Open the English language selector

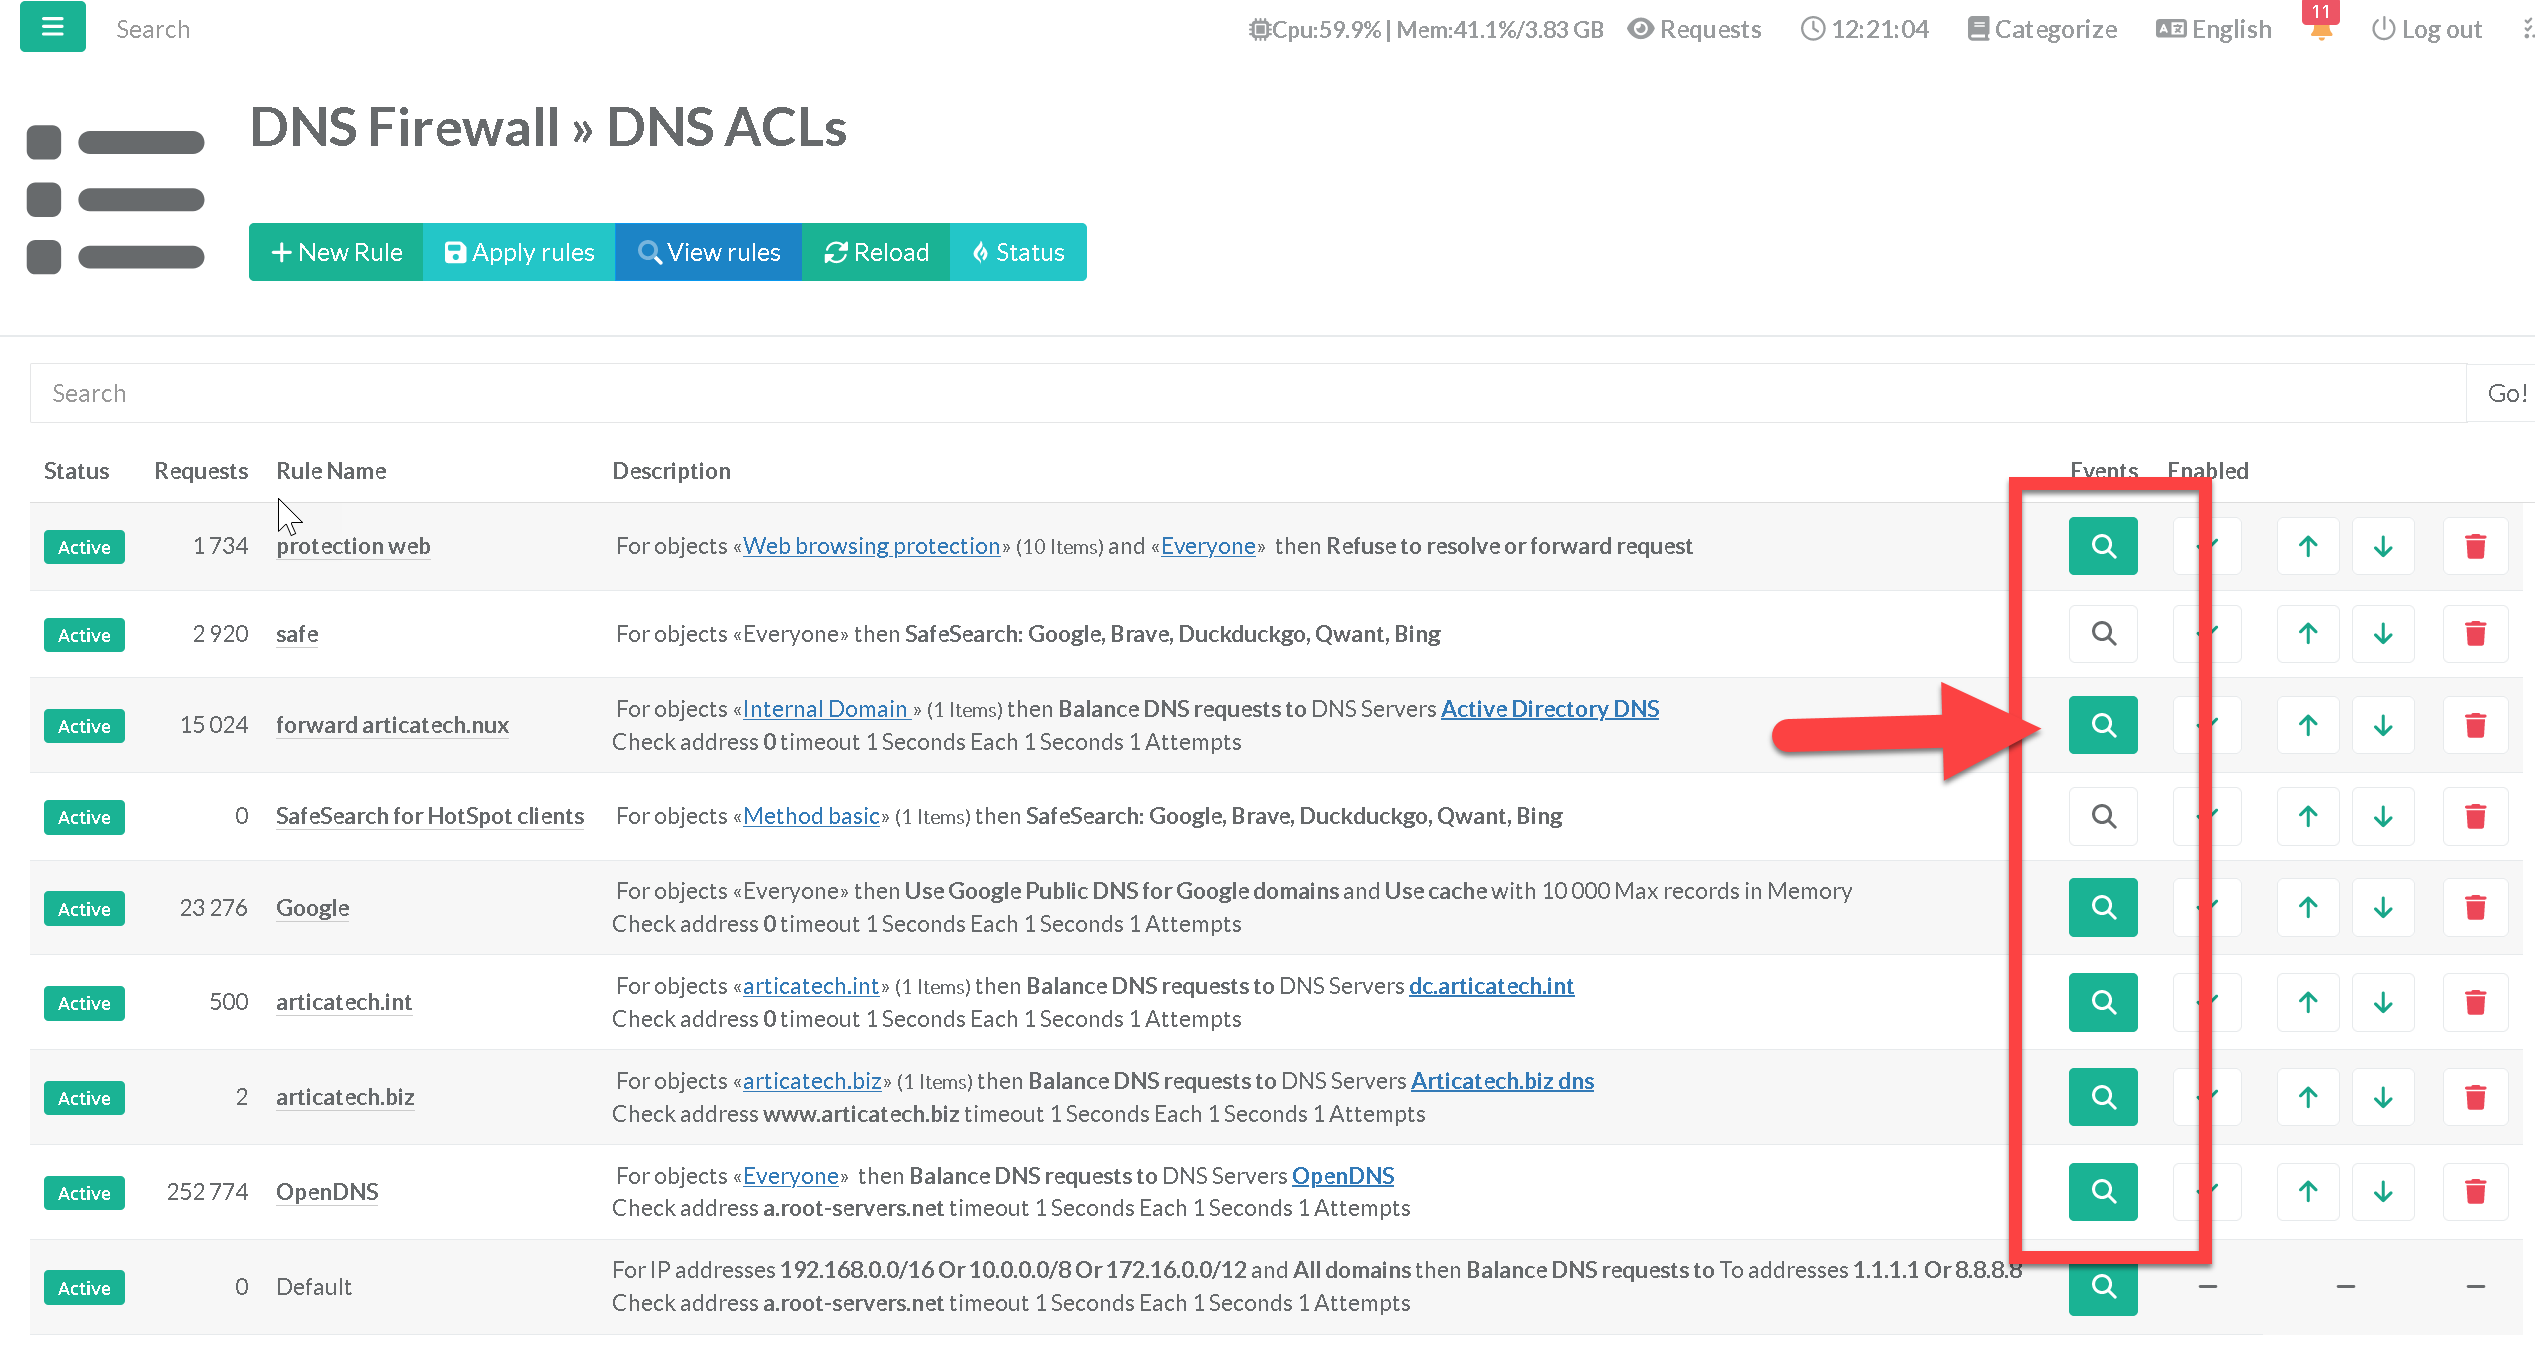[x=2214, y=30]
